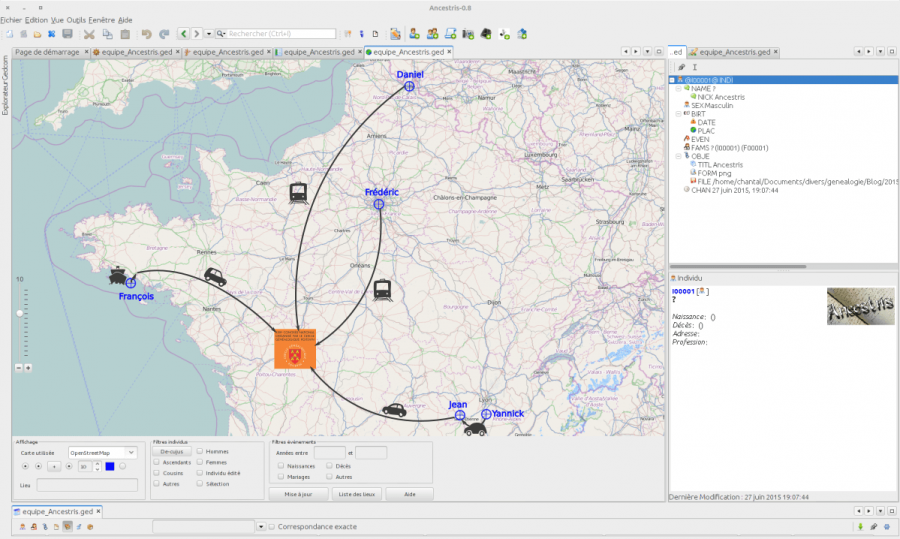Screen dimensions: 900x539
Task: Toggle Correspondance exacte checkbox
Action: pos(272,526)
